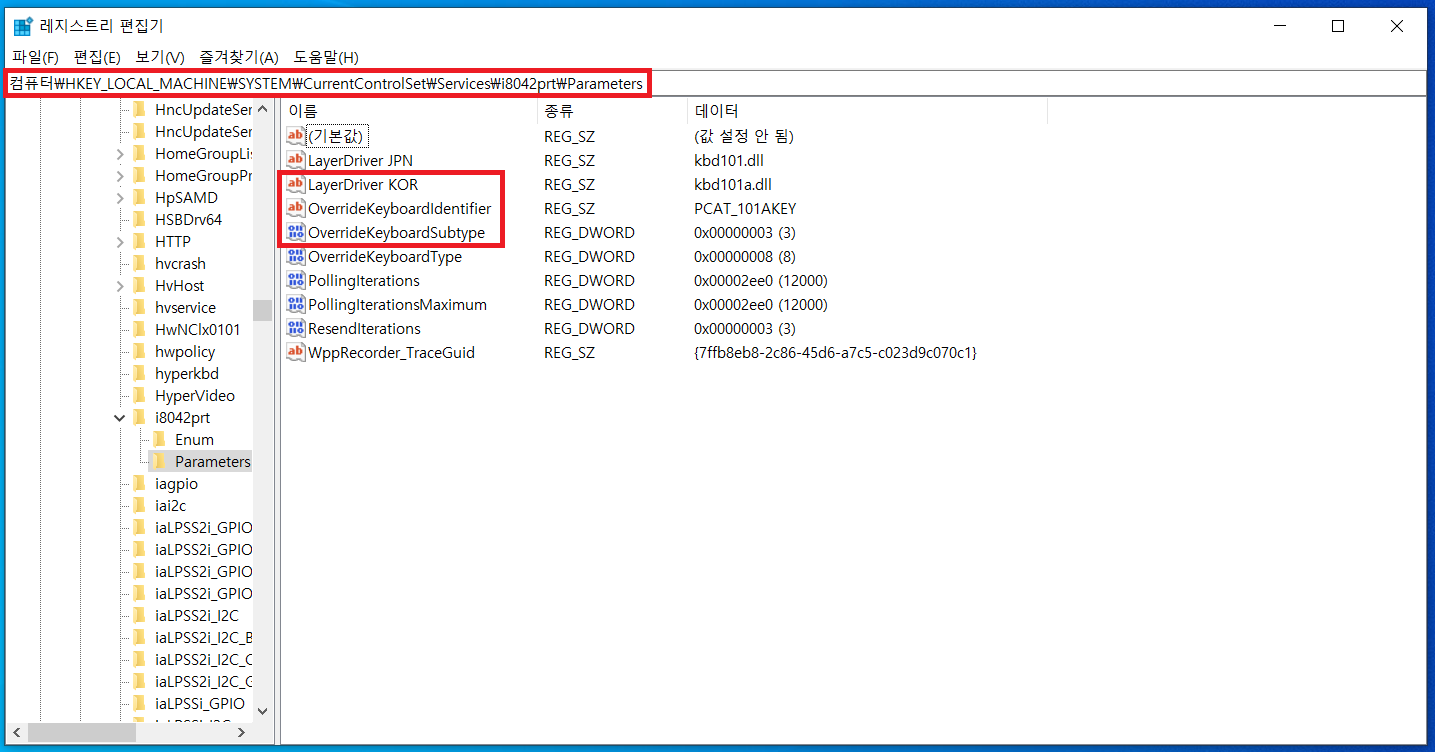Expand the HTTP key node
1435x752 pixels.
pos(120,242)
